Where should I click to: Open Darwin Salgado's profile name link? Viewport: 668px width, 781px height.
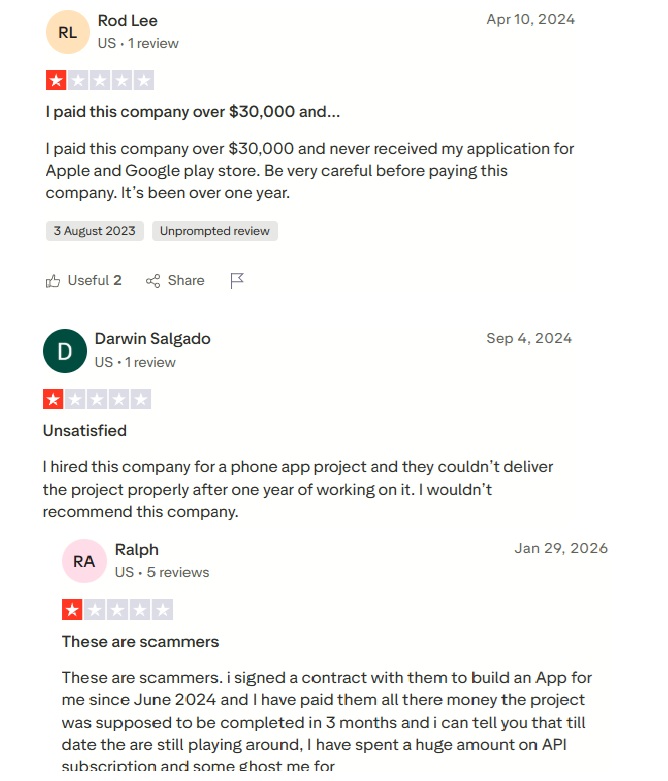click(153, 339)
